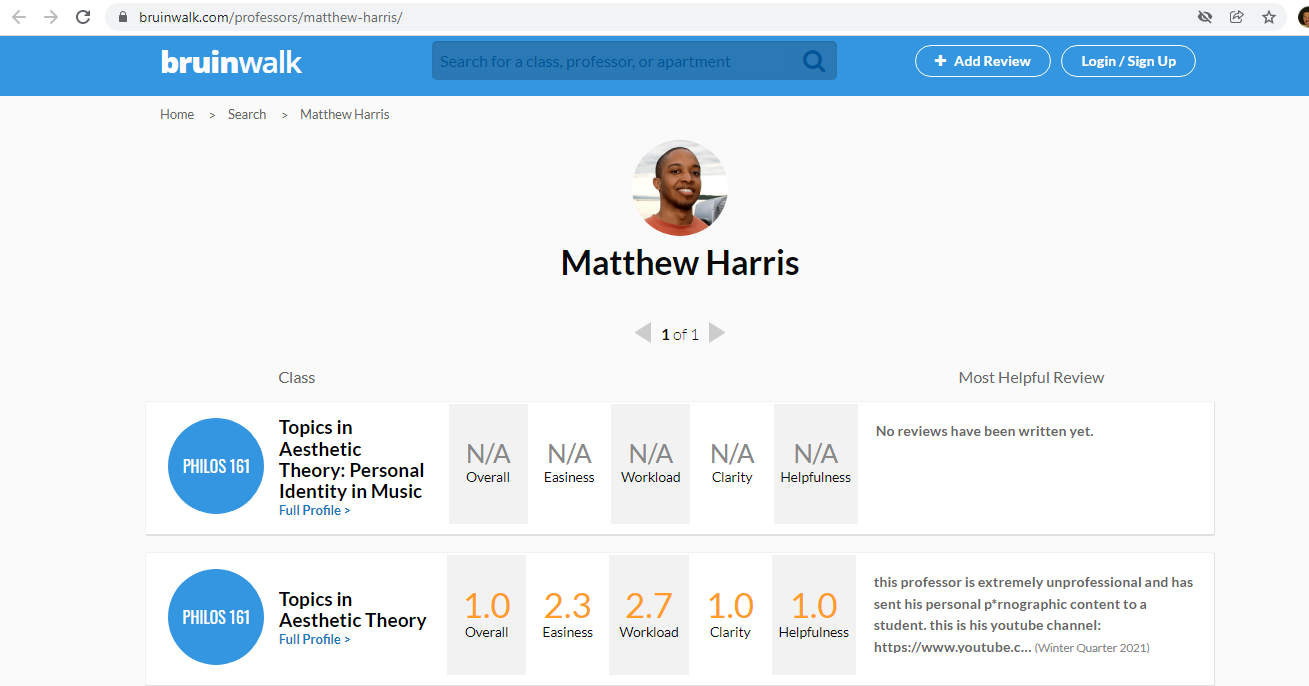Click the Winter Quarter 2021 label
This screenshot has width=1309, height=686.
pos(1092,648)
